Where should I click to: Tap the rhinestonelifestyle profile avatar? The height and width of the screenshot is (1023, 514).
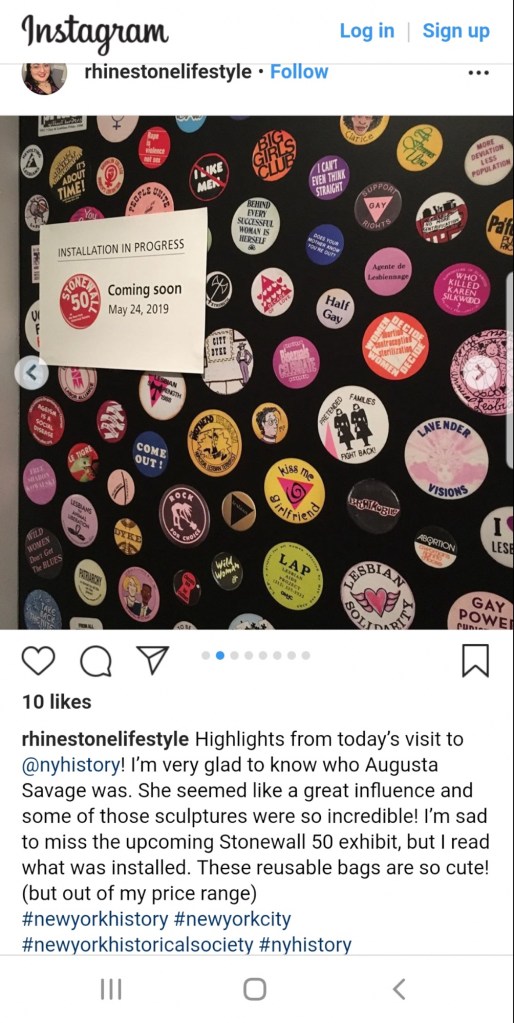44,78
